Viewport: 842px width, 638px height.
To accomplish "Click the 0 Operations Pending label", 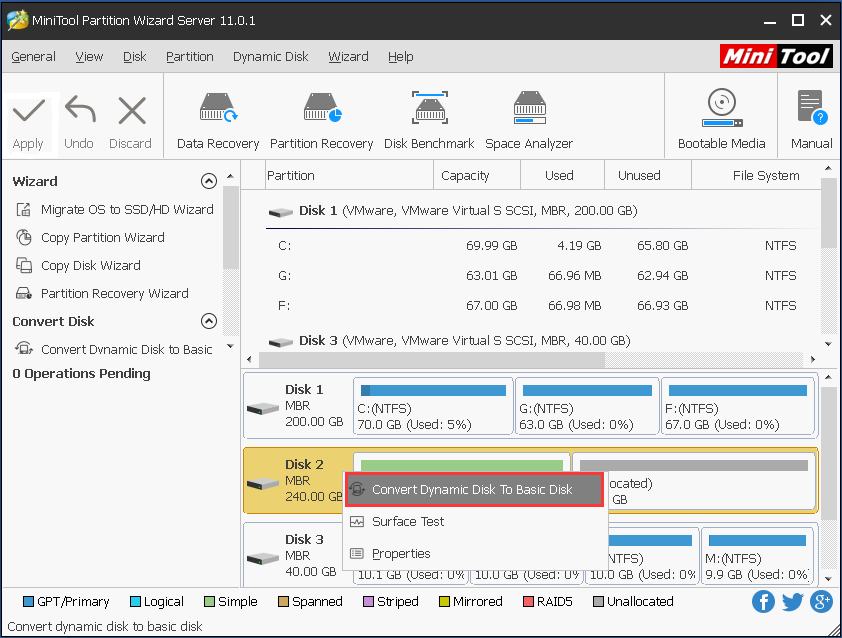I will (x=81, y=373).
